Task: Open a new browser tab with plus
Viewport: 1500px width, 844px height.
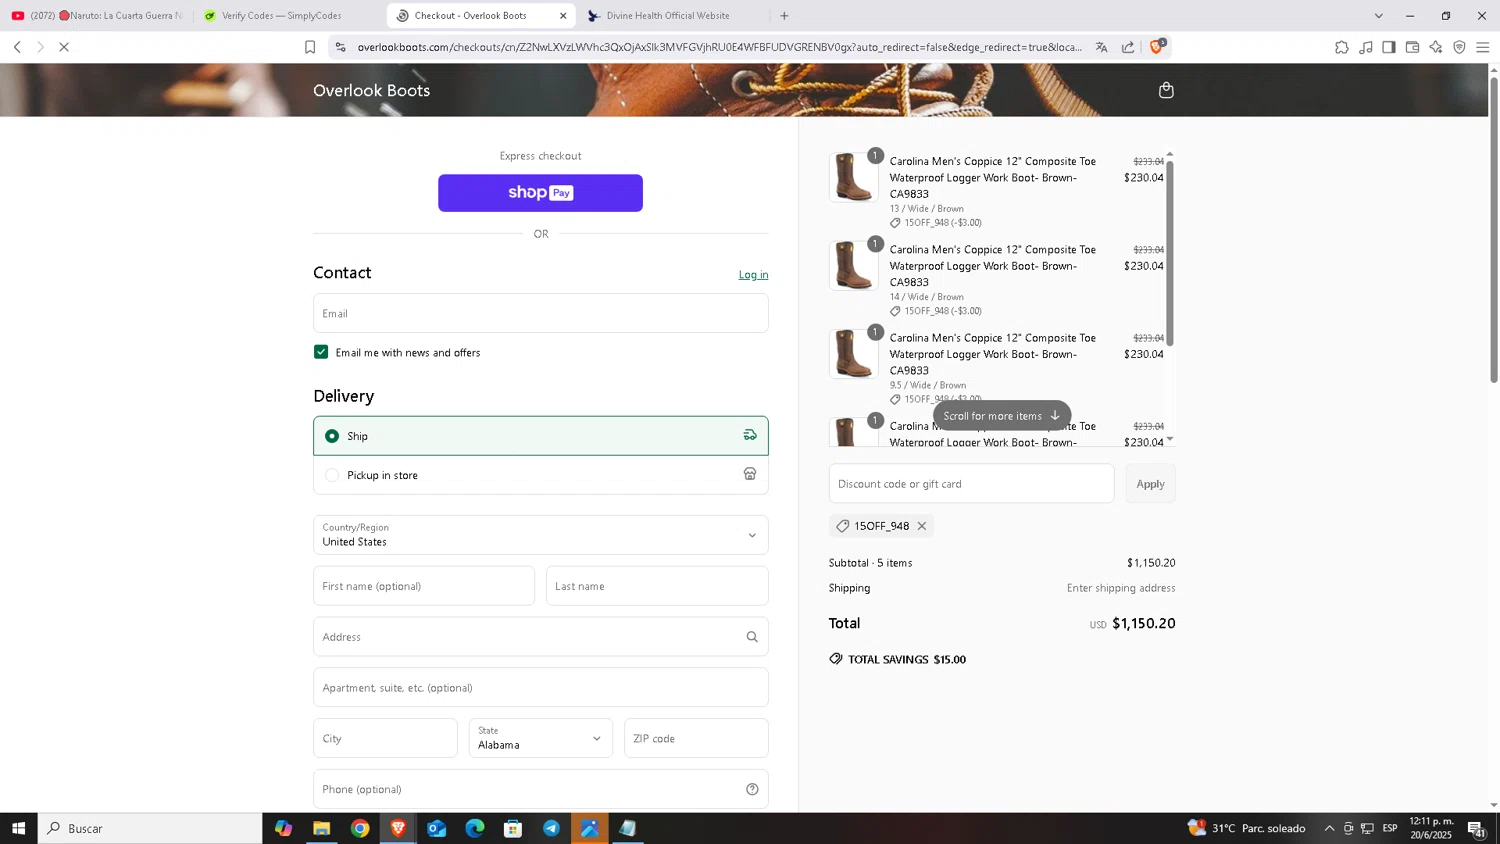Action: click(x=784, y=16)
